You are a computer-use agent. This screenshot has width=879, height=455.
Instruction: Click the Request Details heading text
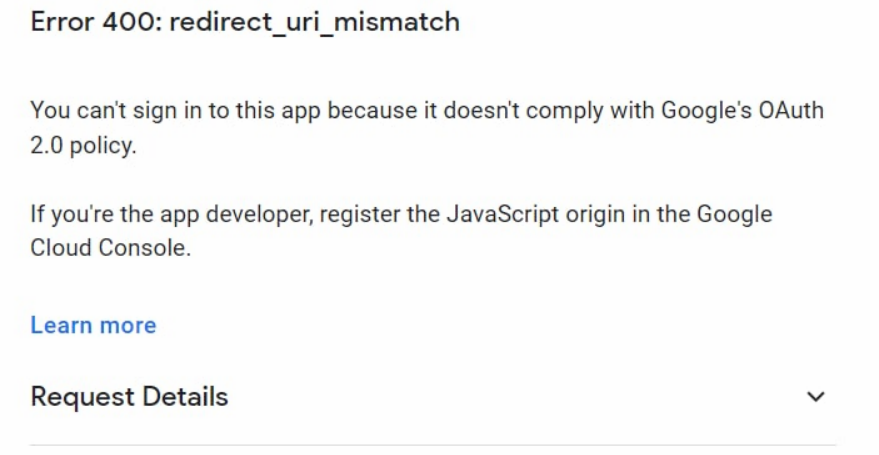[129, 397]
